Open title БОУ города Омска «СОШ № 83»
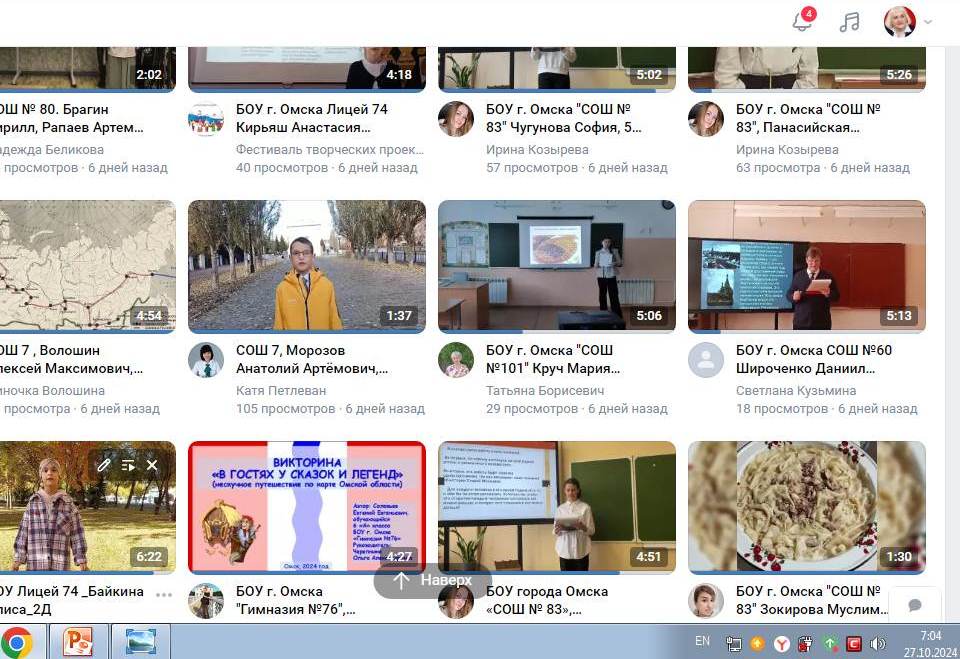960x659 pixels. point(547,600)
